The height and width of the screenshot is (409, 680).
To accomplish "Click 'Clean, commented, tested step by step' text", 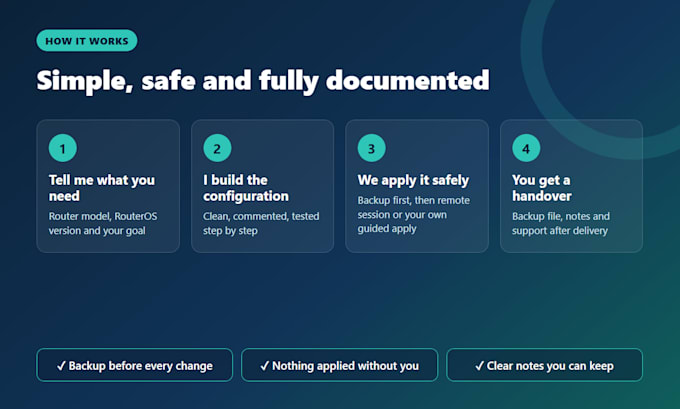I will (x=261, y=223).
